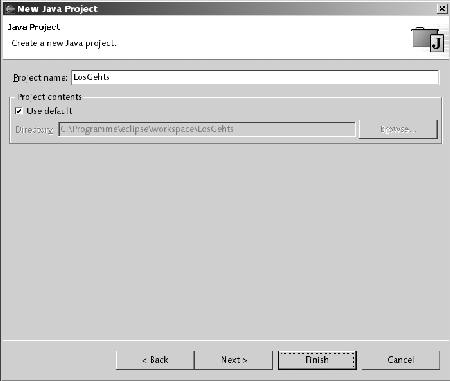450x381 pixels.
Task: Close the New Java Project dialog
Action: click(442, 9)
